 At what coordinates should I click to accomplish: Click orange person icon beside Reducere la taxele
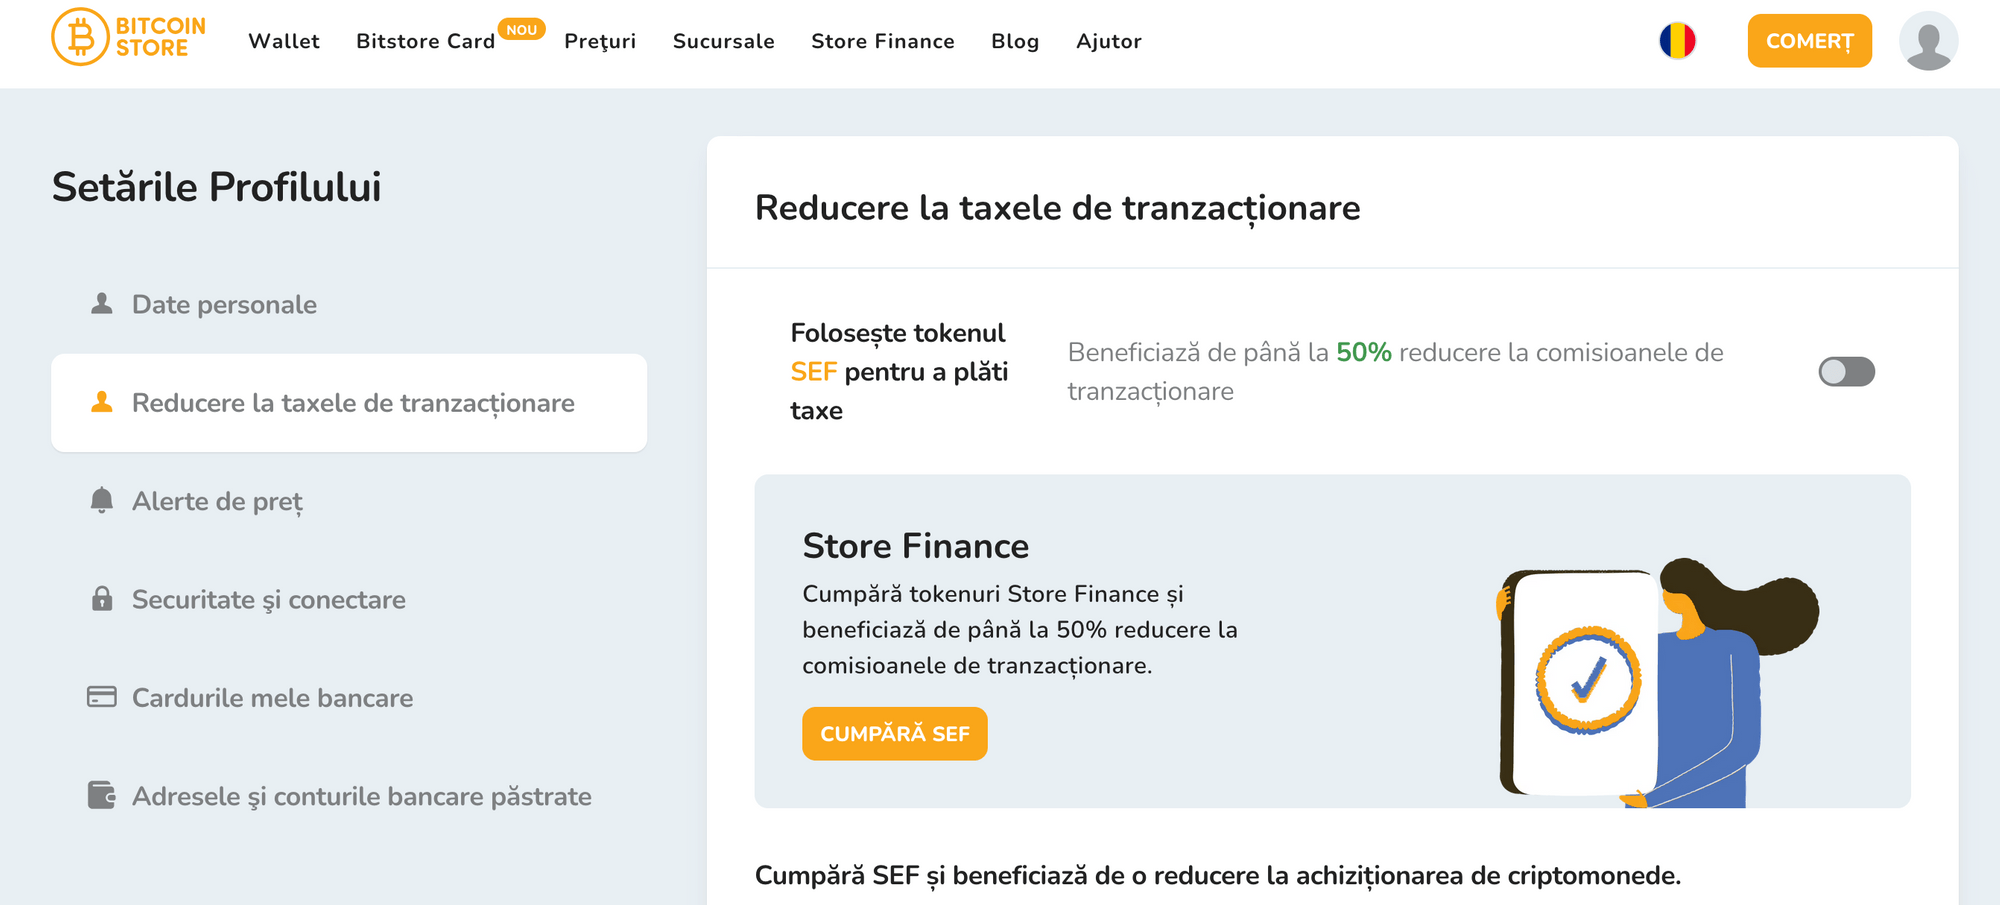click(101, 402)
